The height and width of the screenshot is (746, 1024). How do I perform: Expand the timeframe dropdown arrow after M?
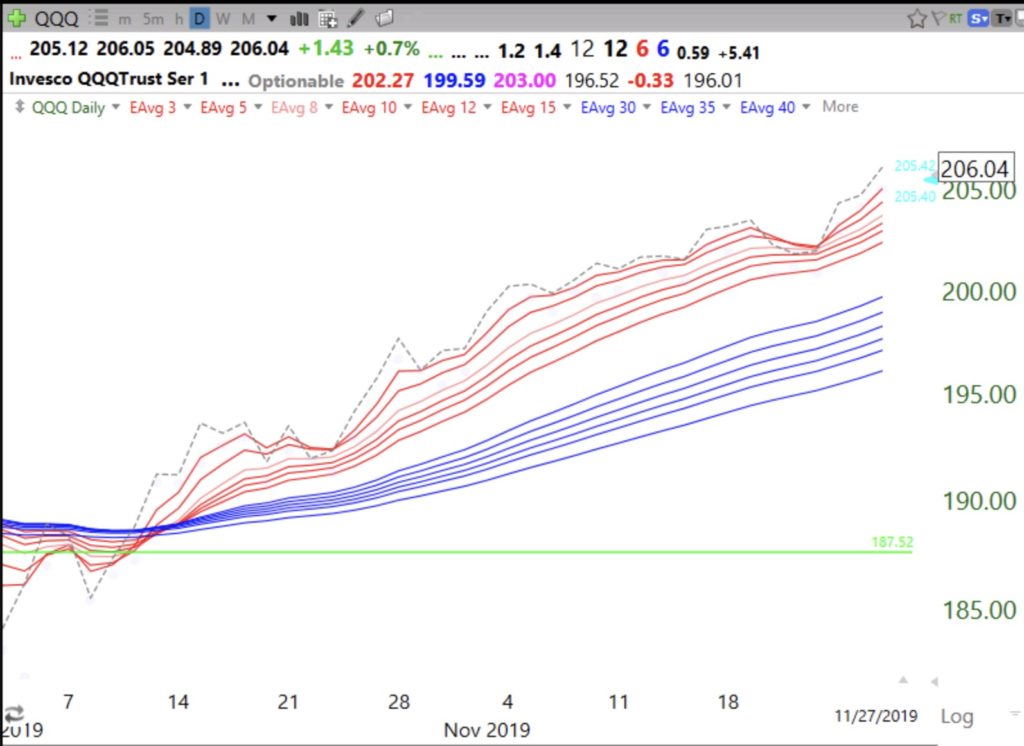pos(271,18)
